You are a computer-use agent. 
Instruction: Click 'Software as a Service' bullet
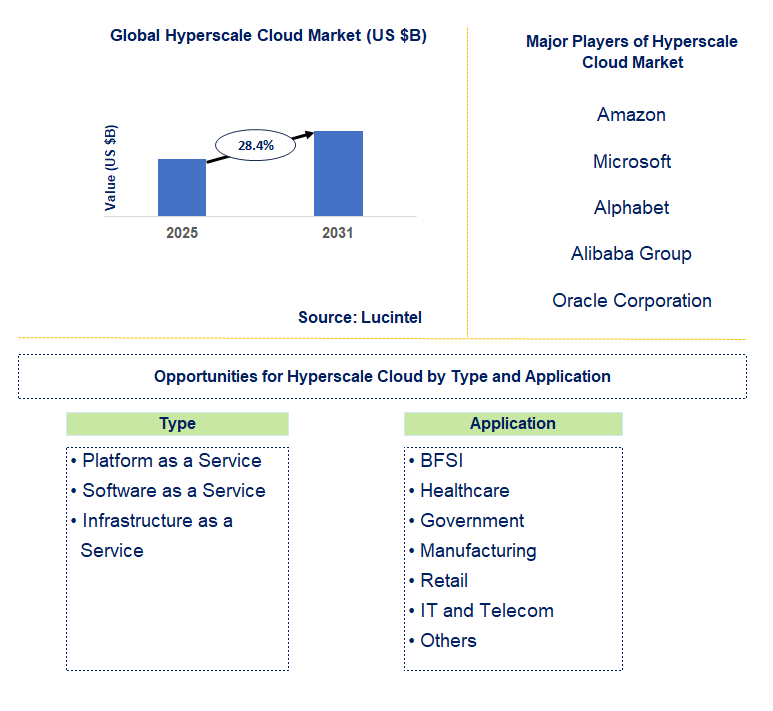[x=168, y=491]
